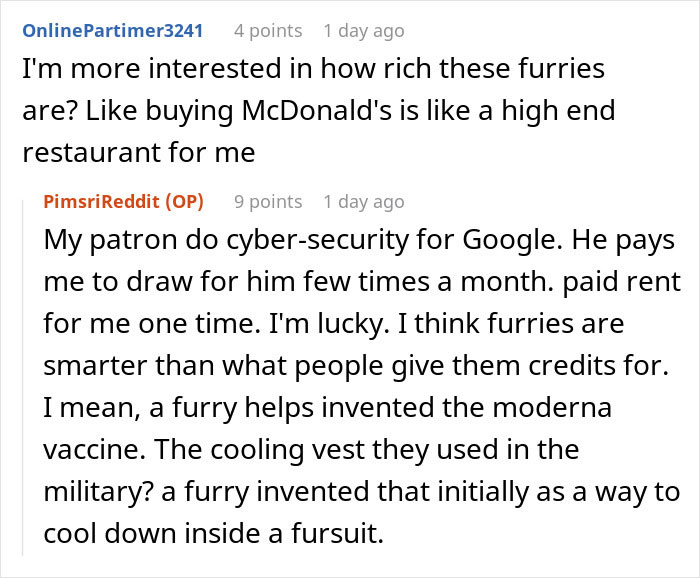
Task: Open OnlinePartimer3241's user profile
Action: 112,30
